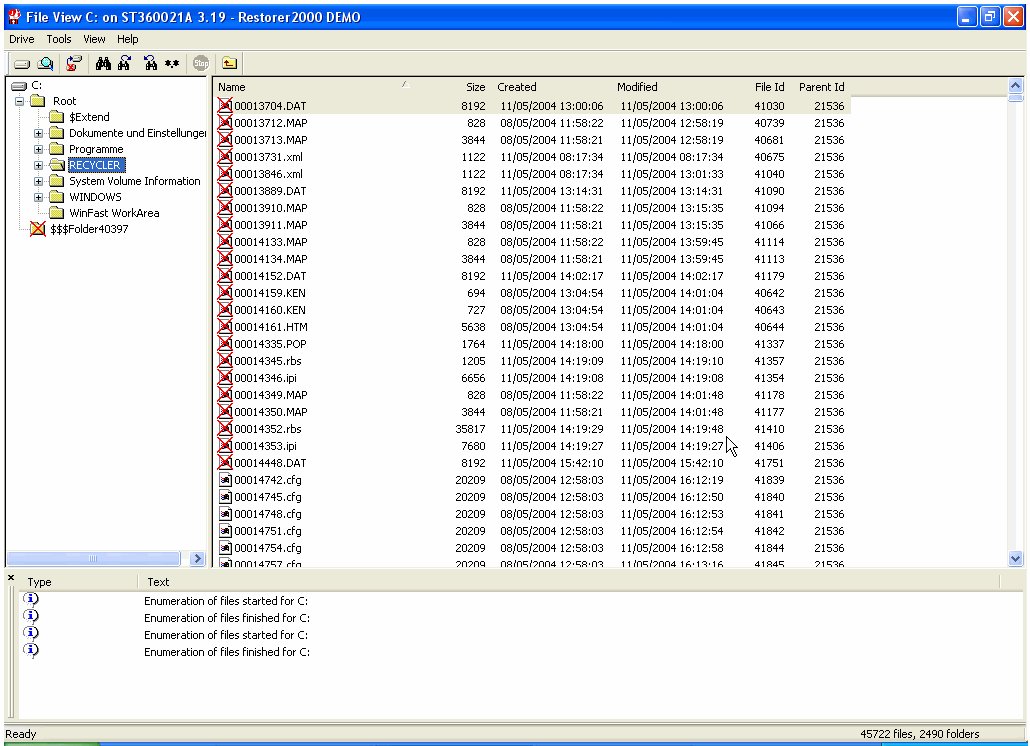The width and height of the screenshot is (1030, 746).
Task: Select file 00014748.cfg in list
Action: click(267, 514)
